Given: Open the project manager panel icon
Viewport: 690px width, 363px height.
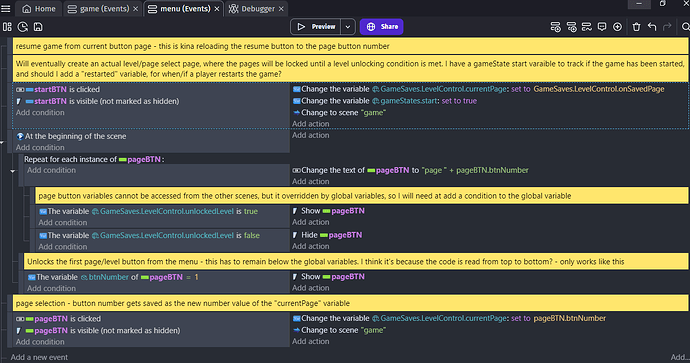Looking at the screenshot, I should (7, 27).
